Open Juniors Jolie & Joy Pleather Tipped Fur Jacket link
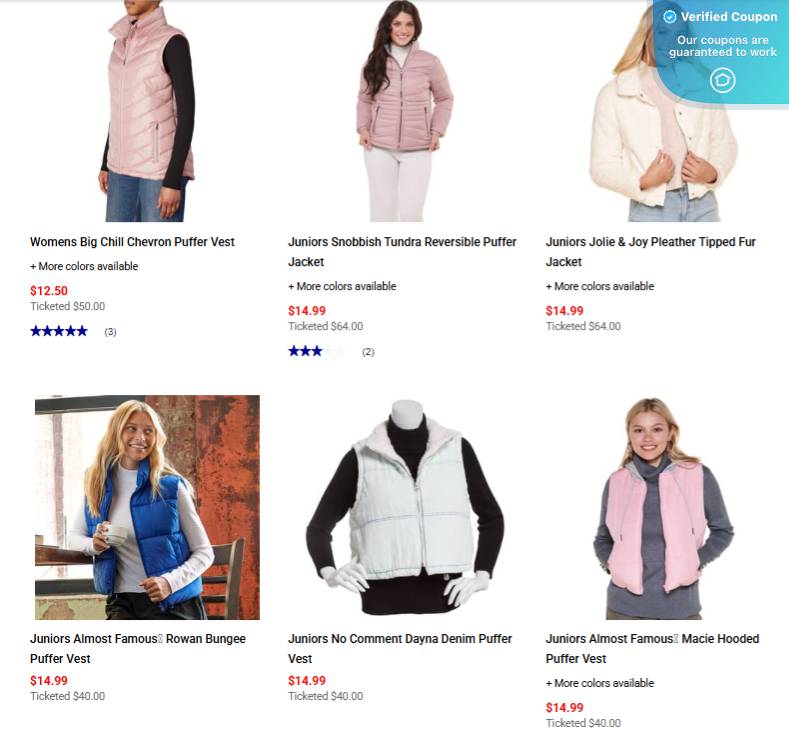Viewport: 789px width, 746px height. click(x=651, y=252)
